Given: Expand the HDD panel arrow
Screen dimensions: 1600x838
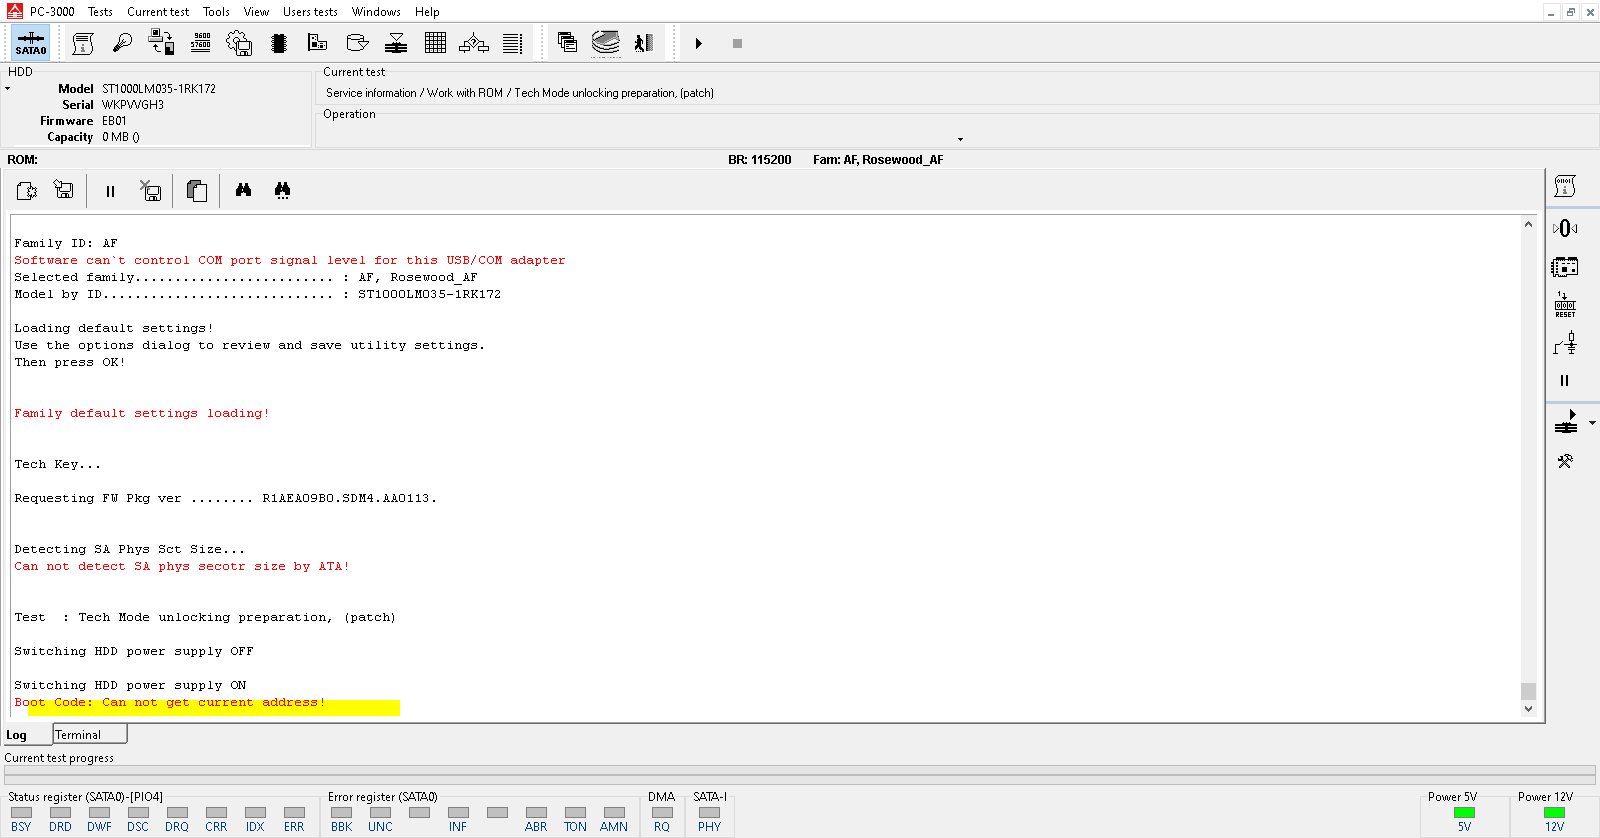Looking at the screenshot, I should point(7,89).
